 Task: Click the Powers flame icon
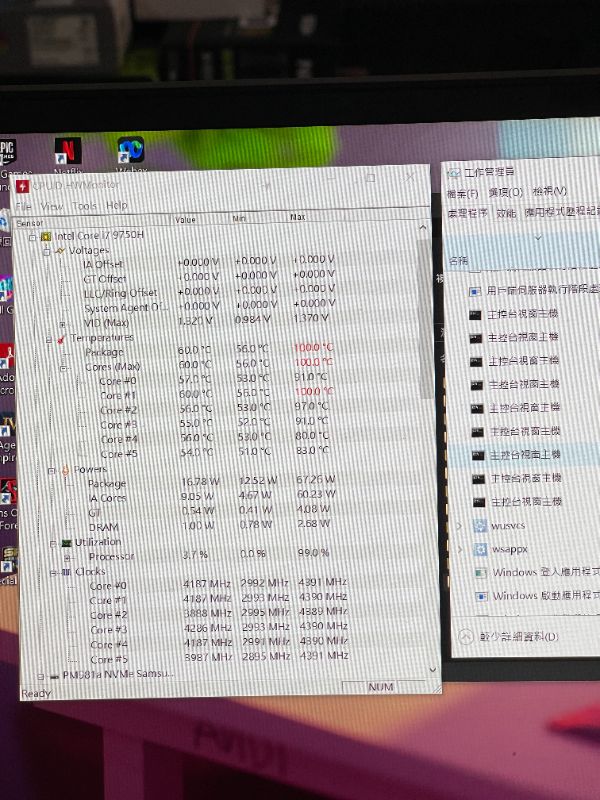[65, 470]
